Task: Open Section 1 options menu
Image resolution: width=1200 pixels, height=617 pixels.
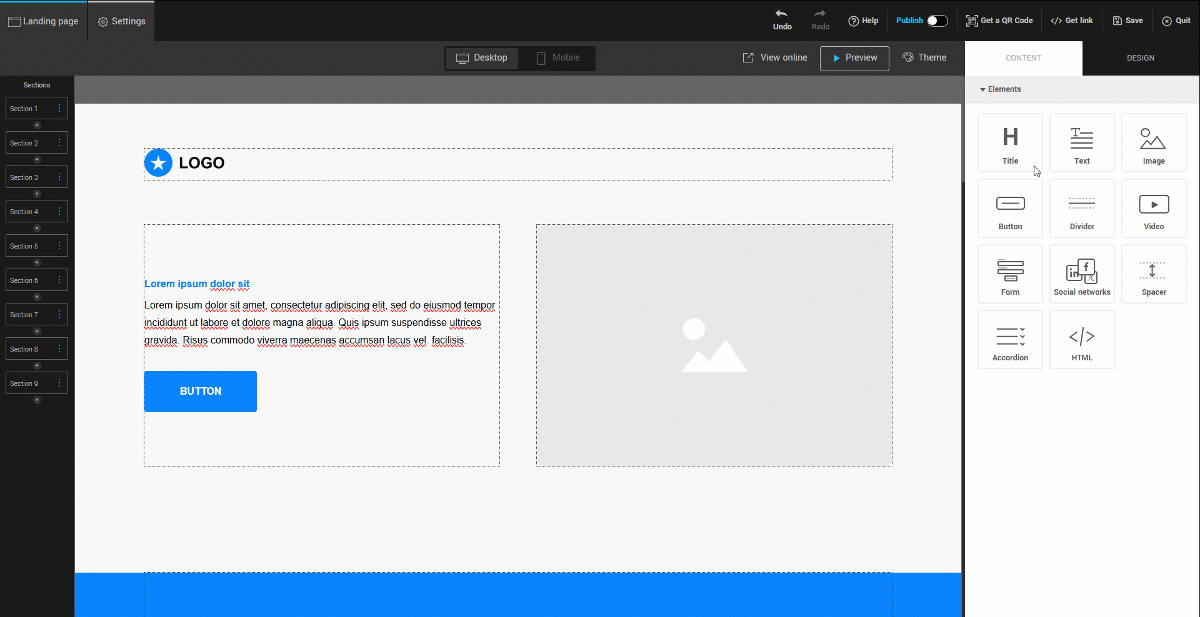Action: tap(59, 109)
